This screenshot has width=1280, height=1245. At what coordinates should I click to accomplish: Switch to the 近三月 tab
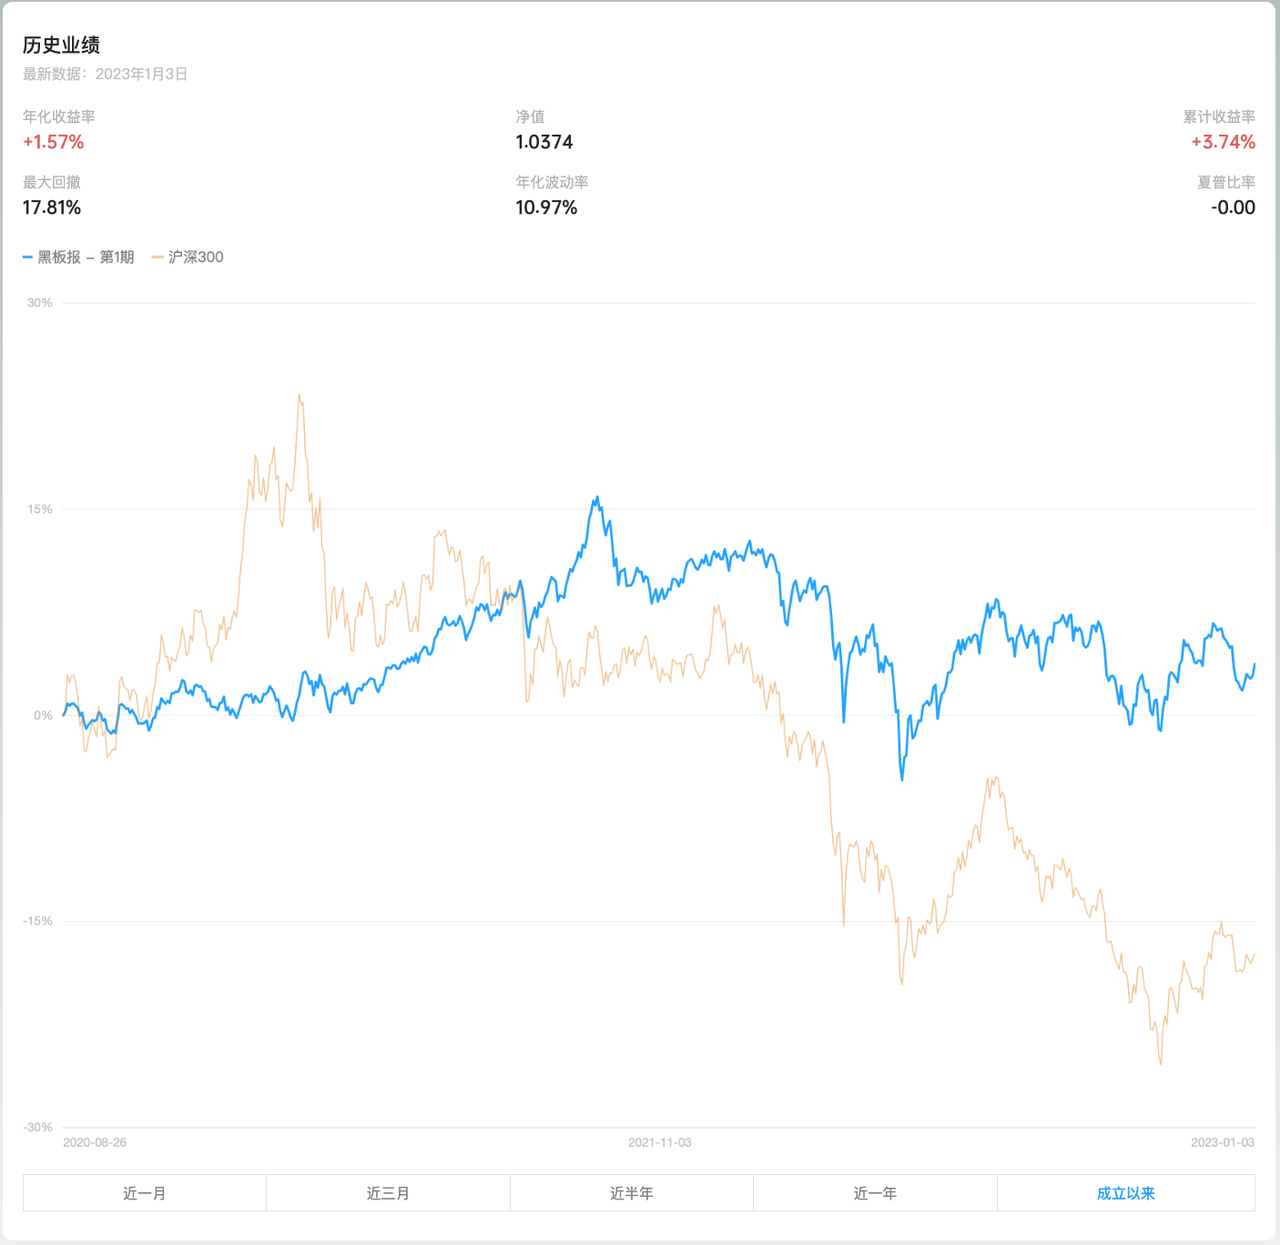click(x=388, y=1193)
